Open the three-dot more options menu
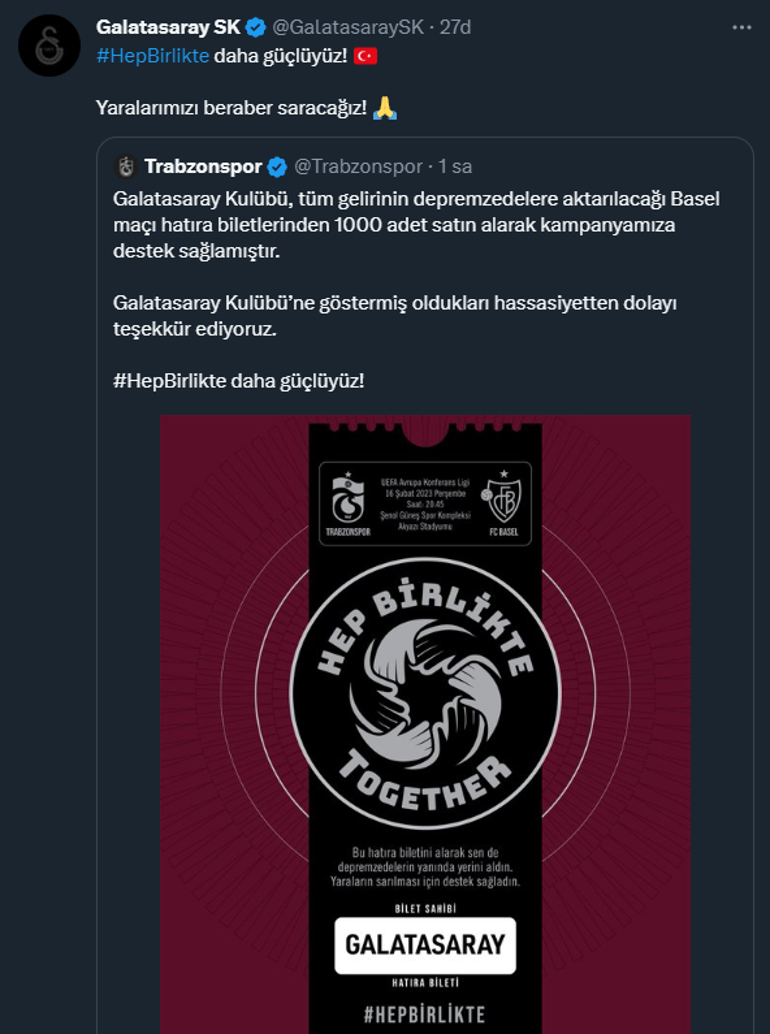The height and width of the screenshot is (1034, 770). pyautogui.click(x=742, y=28)
